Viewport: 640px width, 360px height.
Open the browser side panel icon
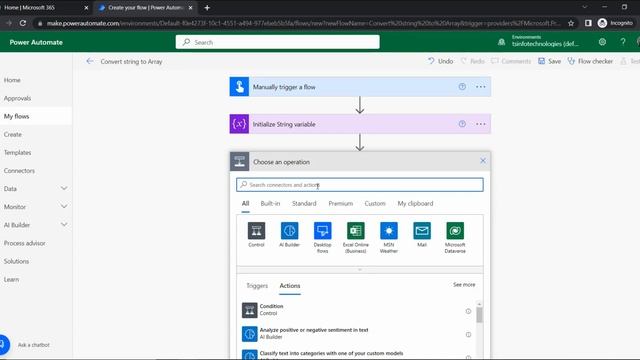[x=588, y=23]
